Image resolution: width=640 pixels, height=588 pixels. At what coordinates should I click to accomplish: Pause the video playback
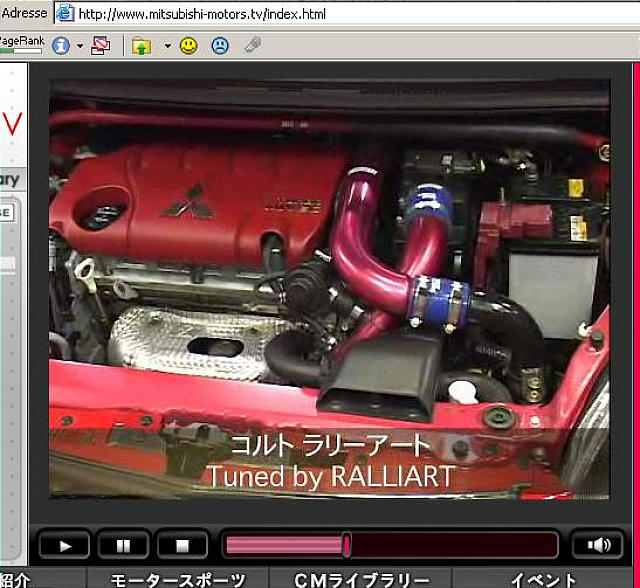(x=124, y=546)
